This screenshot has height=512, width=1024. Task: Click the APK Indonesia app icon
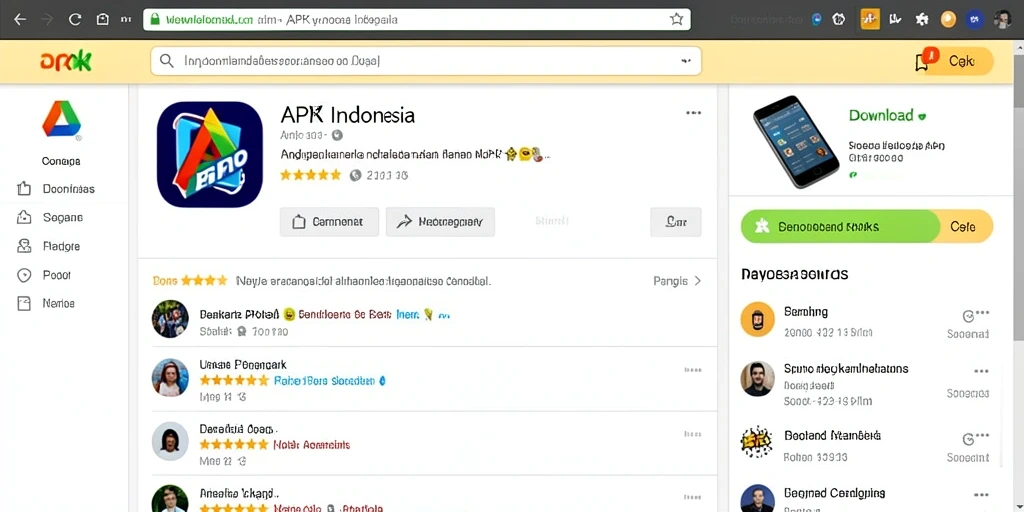point(210,154)
